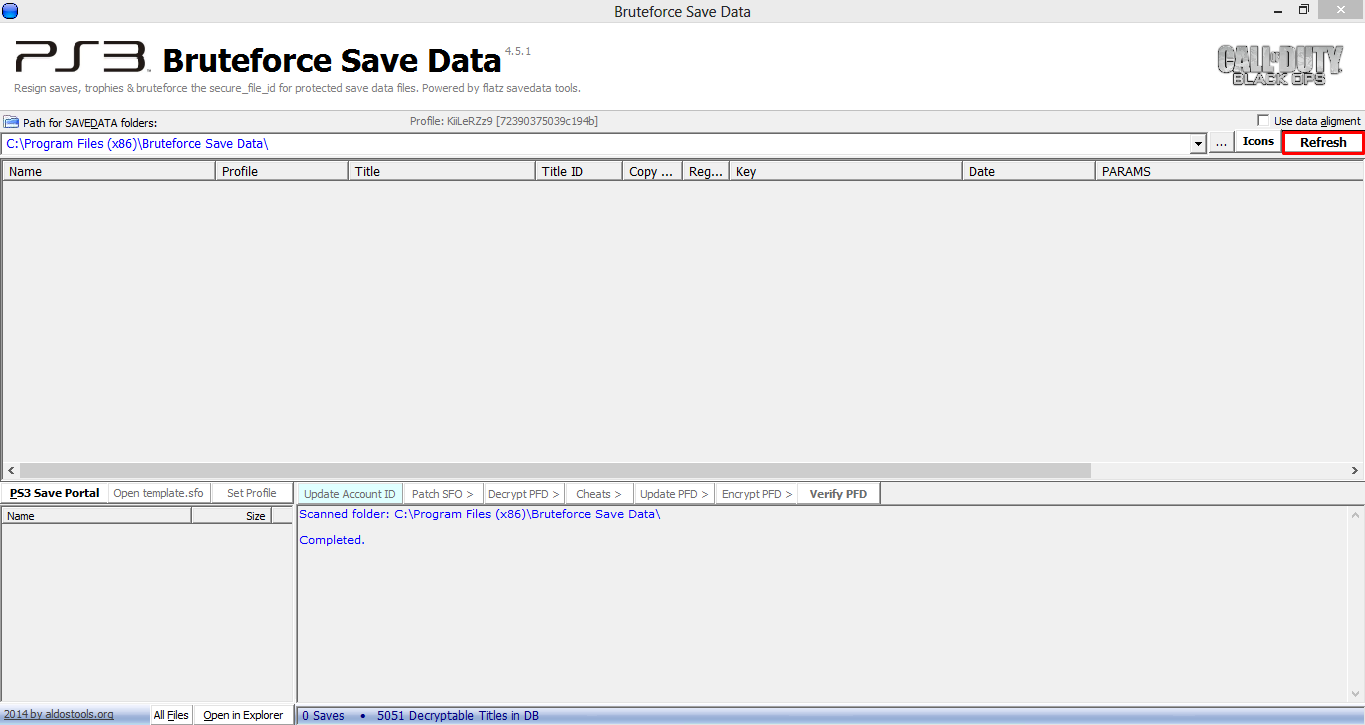Click the Set Profile button
This screenshot has height=725, width=1365.
(251, 493)
